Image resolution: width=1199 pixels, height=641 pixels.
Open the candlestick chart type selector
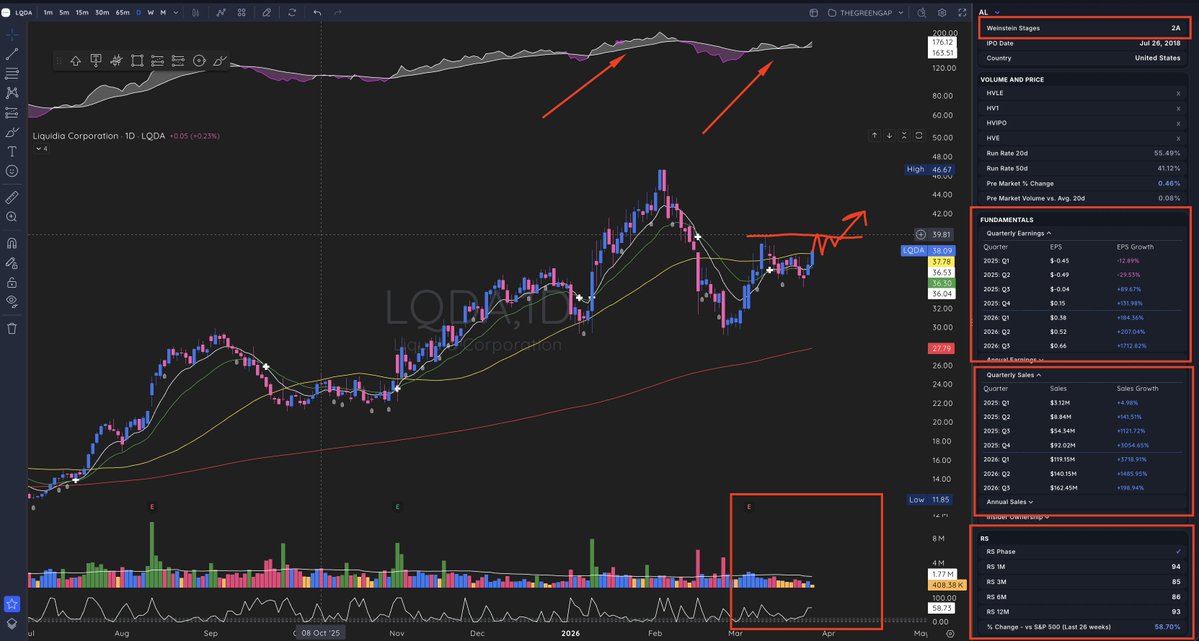pyautogui.click(x=197, y=13)
